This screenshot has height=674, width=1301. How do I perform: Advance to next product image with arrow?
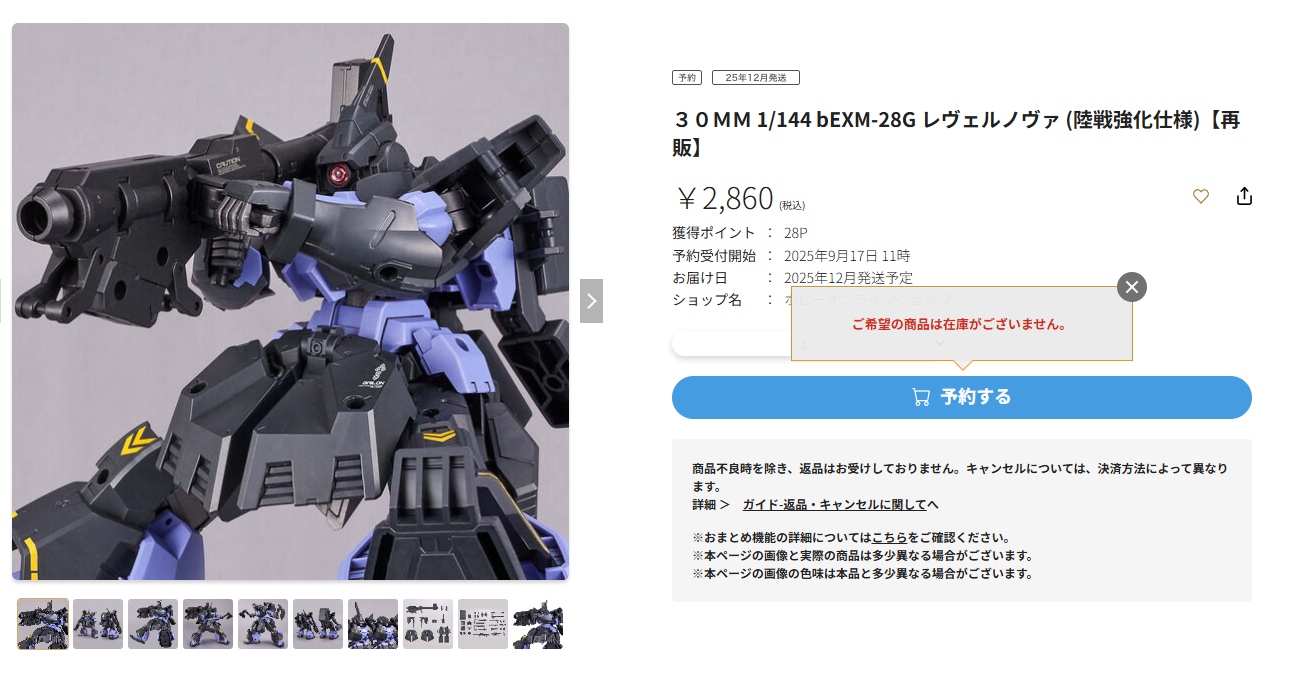click(591, 300)
